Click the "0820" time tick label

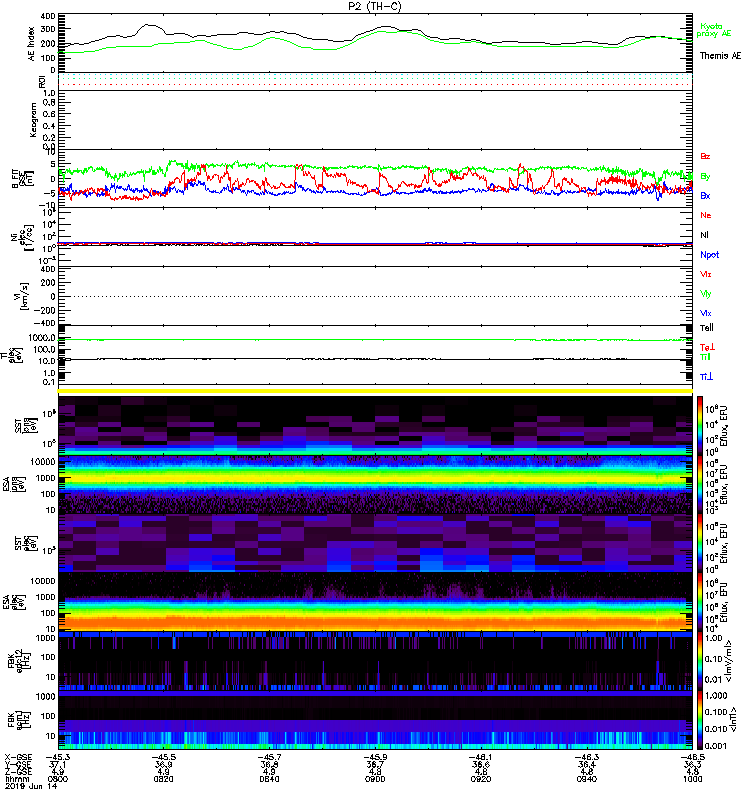click(163, 779)
